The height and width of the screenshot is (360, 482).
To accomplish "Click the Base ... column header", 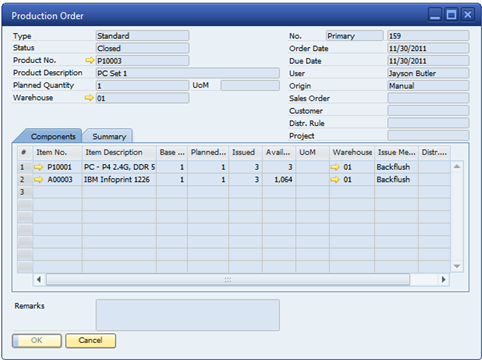I will click(172, 152).
